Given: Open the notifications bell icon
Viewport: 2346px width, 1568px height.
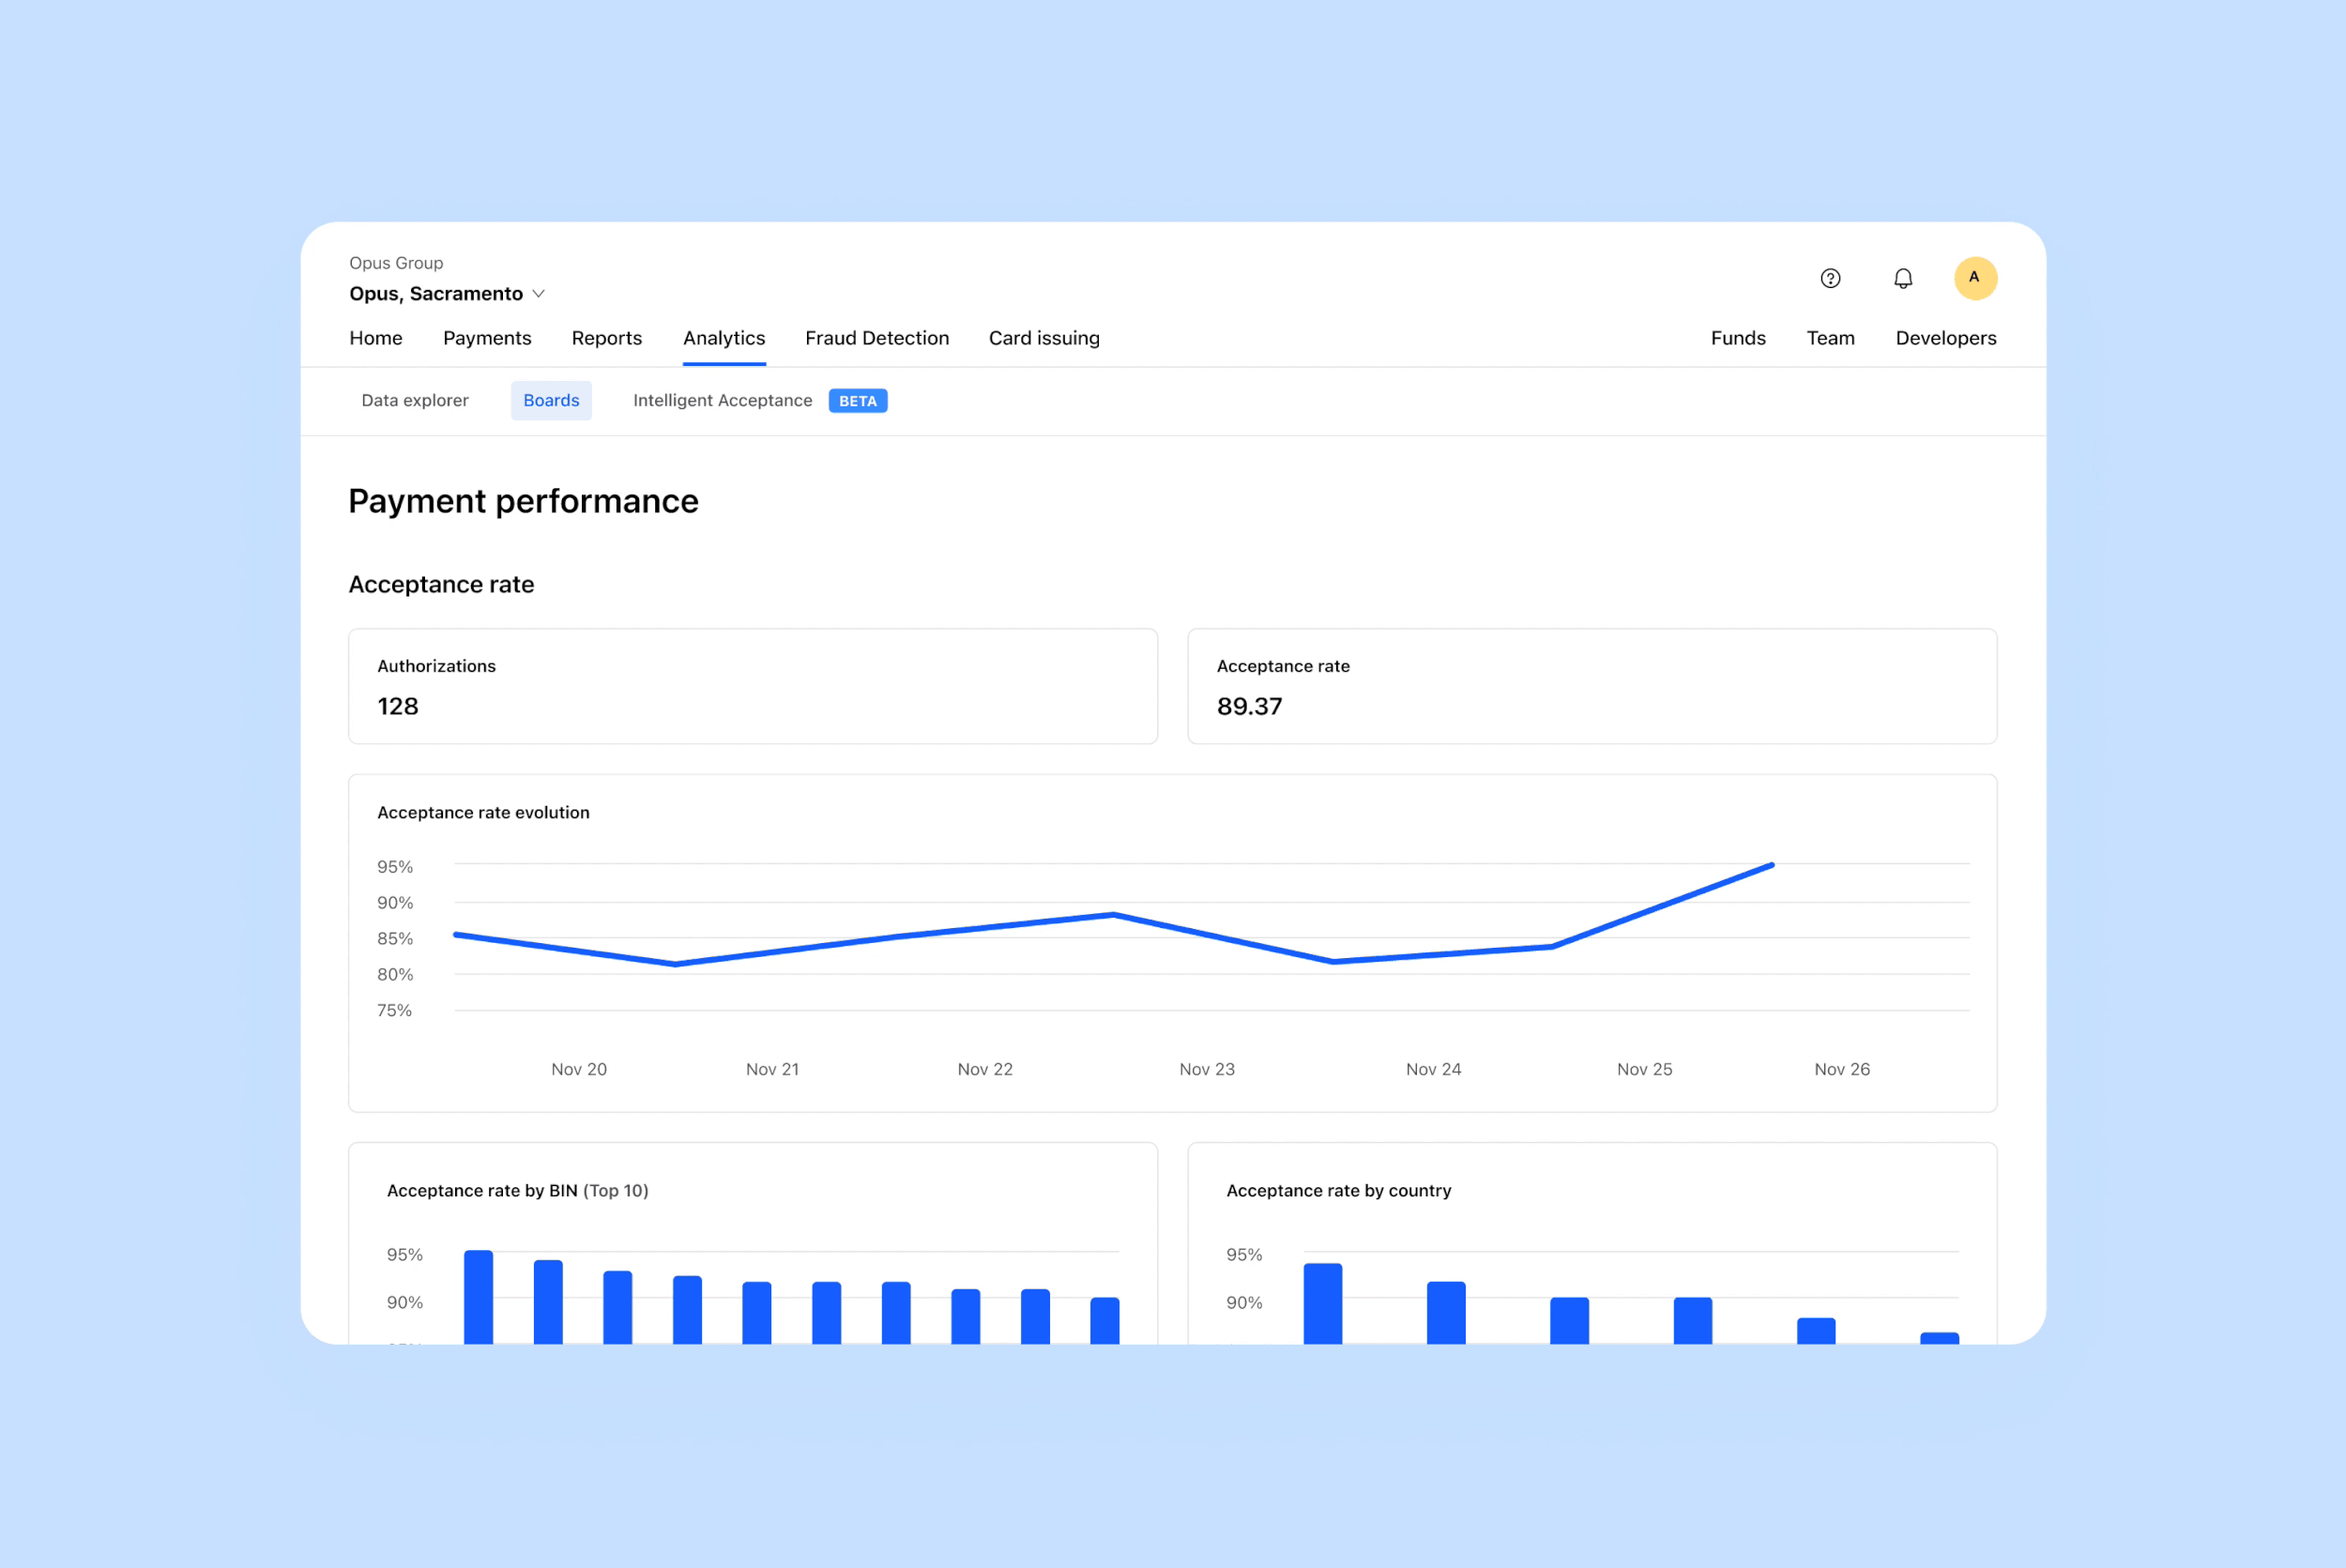Looking at the screenshot, I should click(x=1903, y=278).
